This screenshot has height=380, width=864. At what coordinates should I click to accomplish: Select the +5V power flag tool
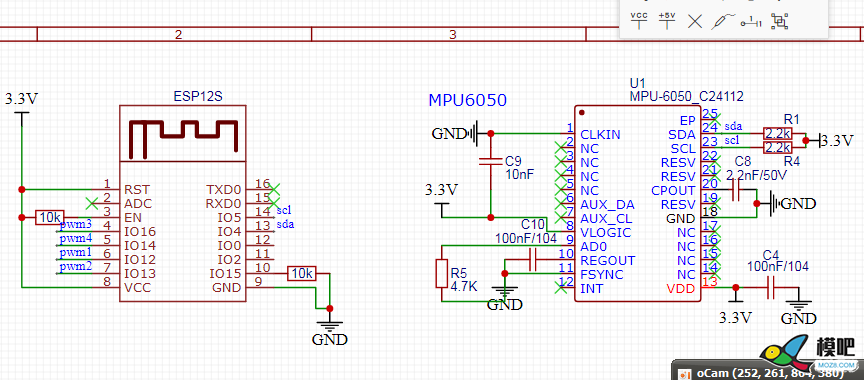coord(667,20)
